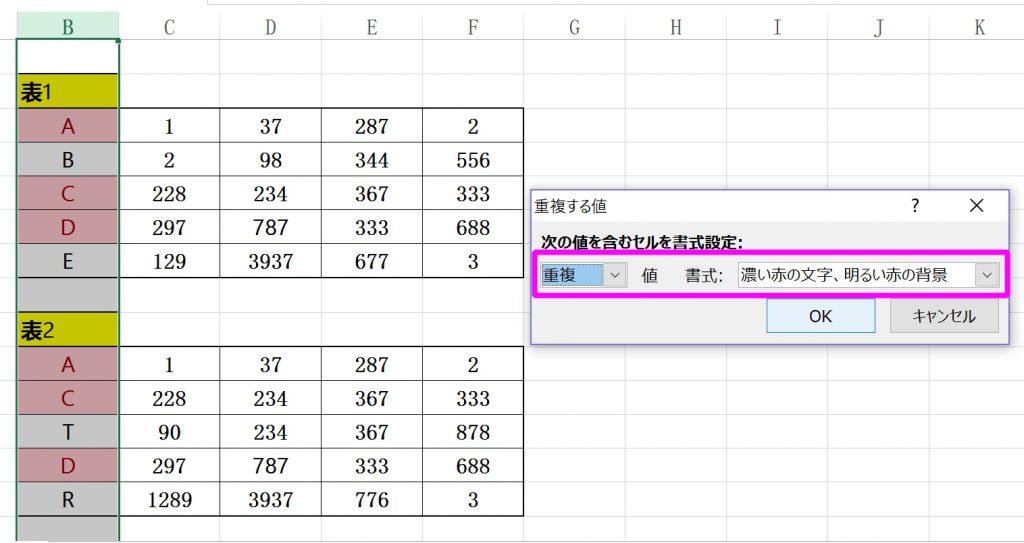Click cell labeled T in table 2
Image resolution: width=1024 pixels, height=543 pixels.
tap(68, 433)
